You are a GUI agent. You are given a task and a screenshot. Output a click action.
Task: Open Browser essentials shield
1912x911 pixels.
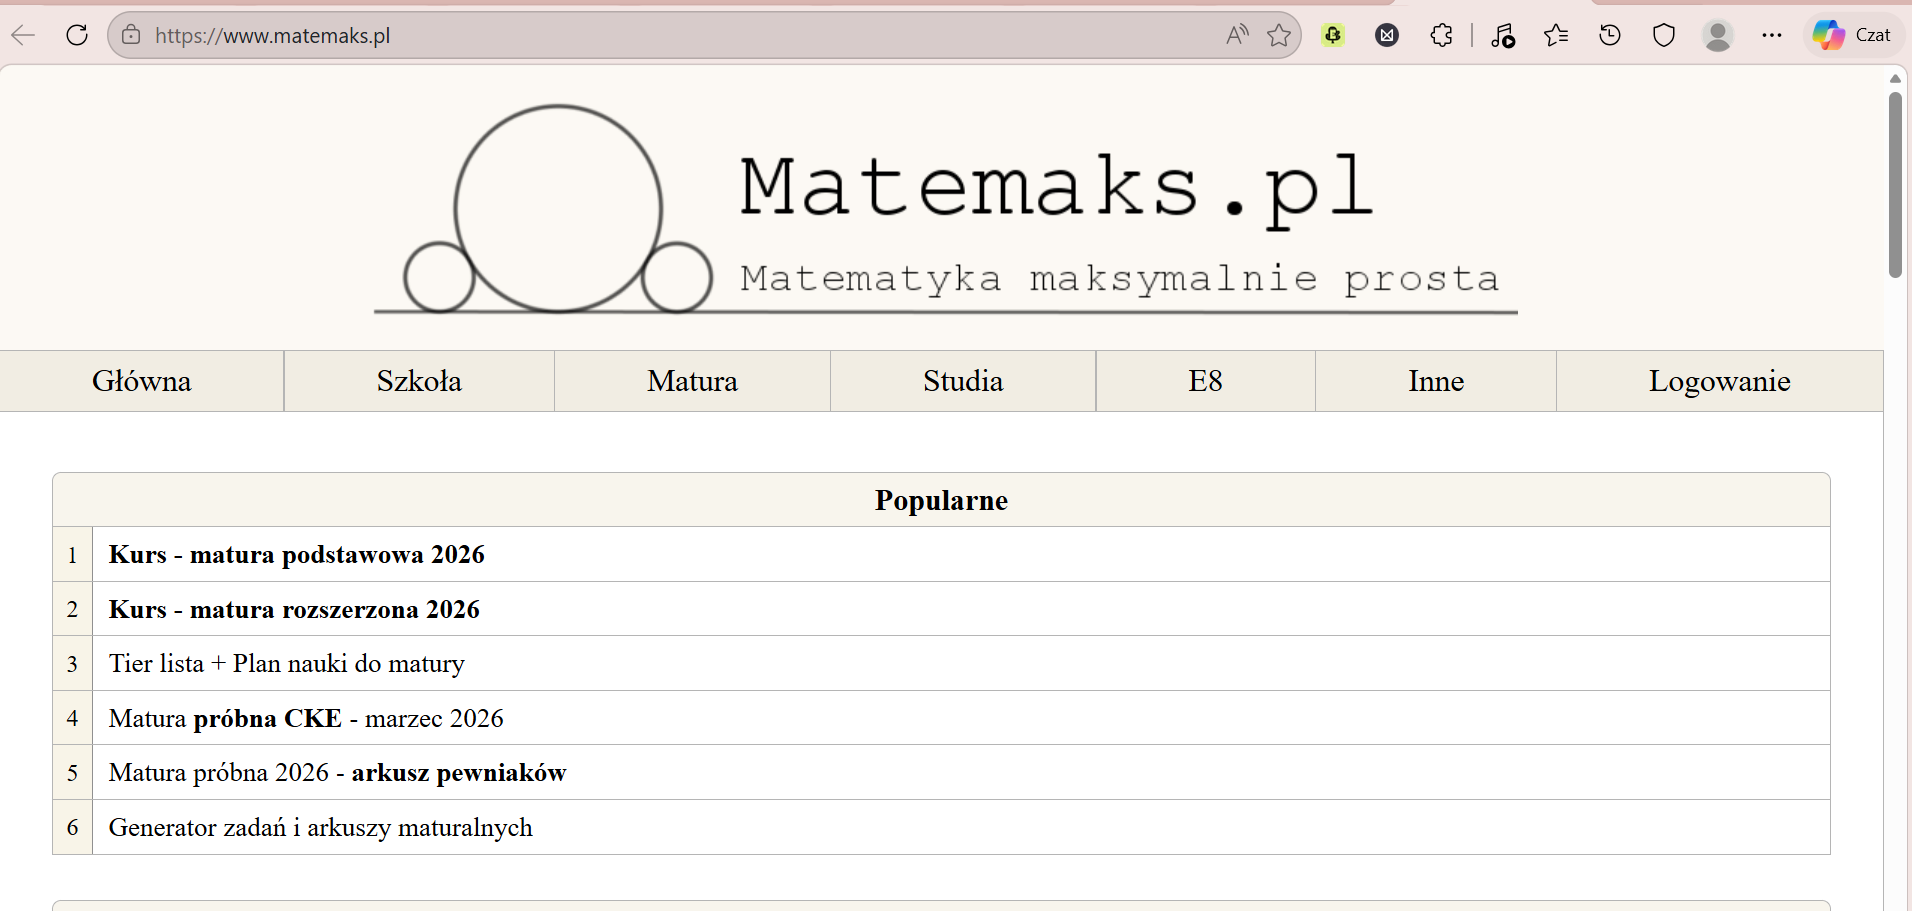pyautogui.click(x=1663, y=35)
